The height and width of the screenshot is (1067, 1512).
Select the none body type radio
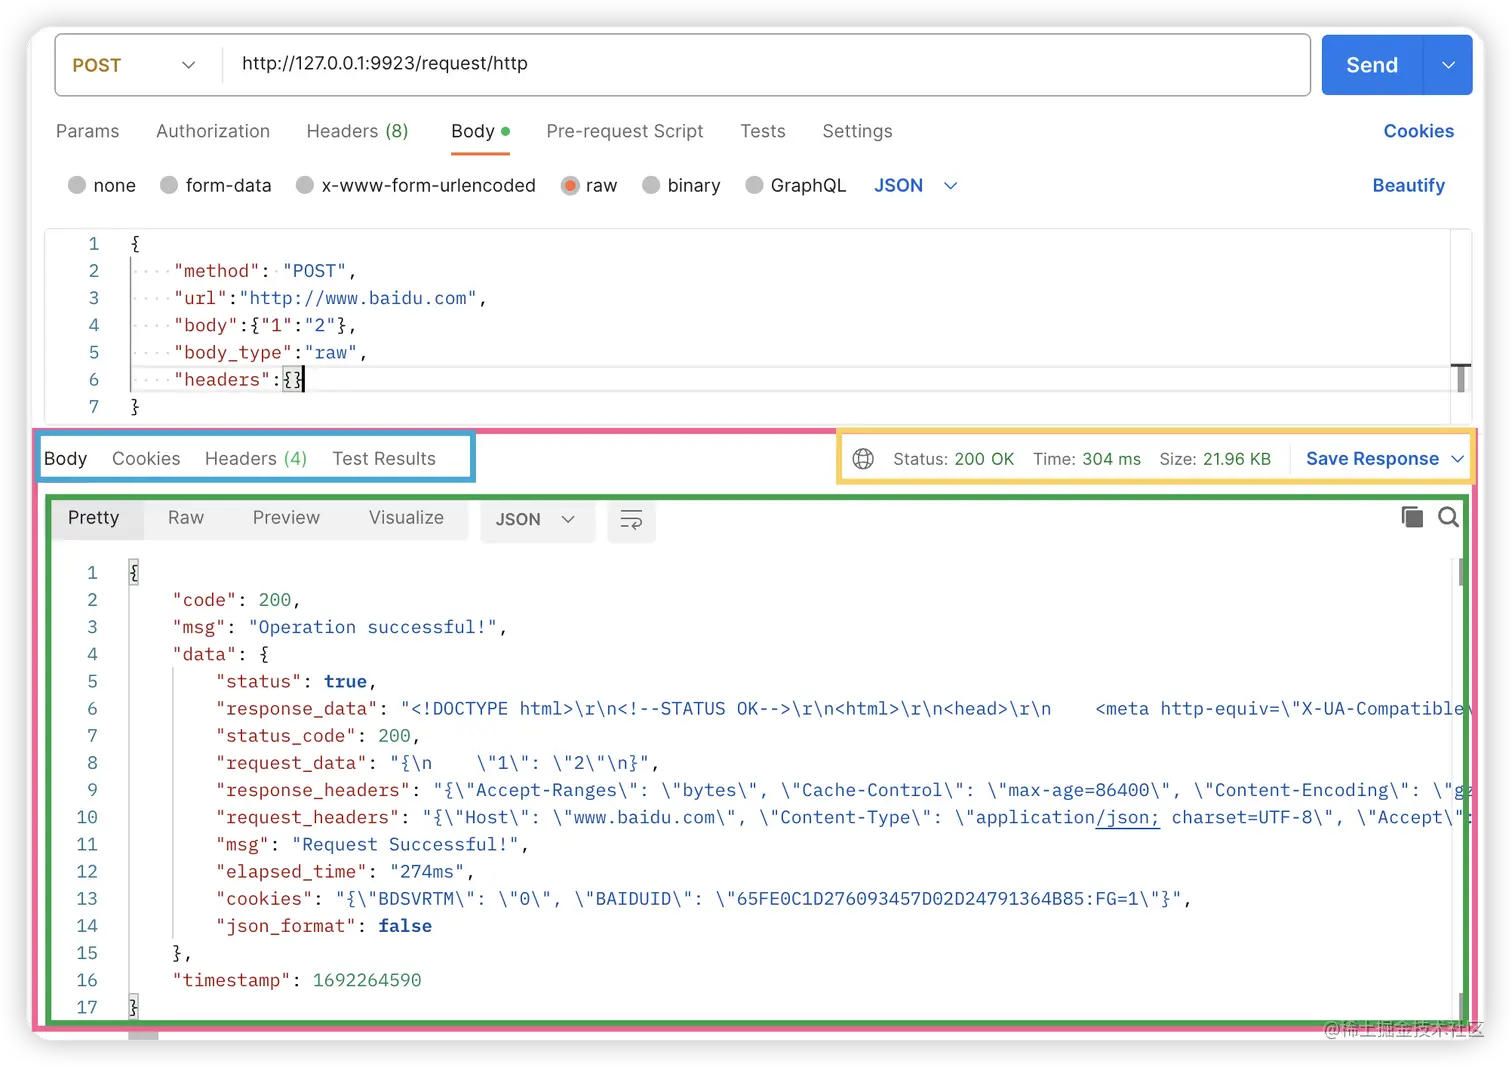[77, 185]
